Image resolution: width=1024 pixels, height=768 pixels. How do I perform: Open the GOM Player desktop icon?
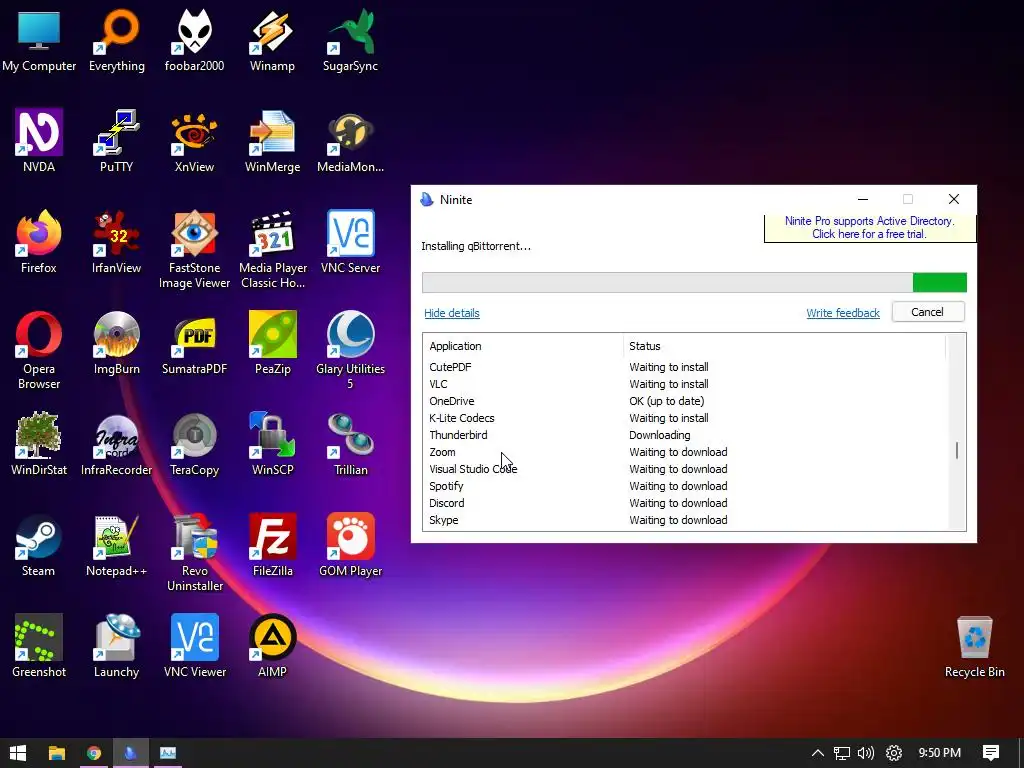pyautogui.click(x=351, y=545)
